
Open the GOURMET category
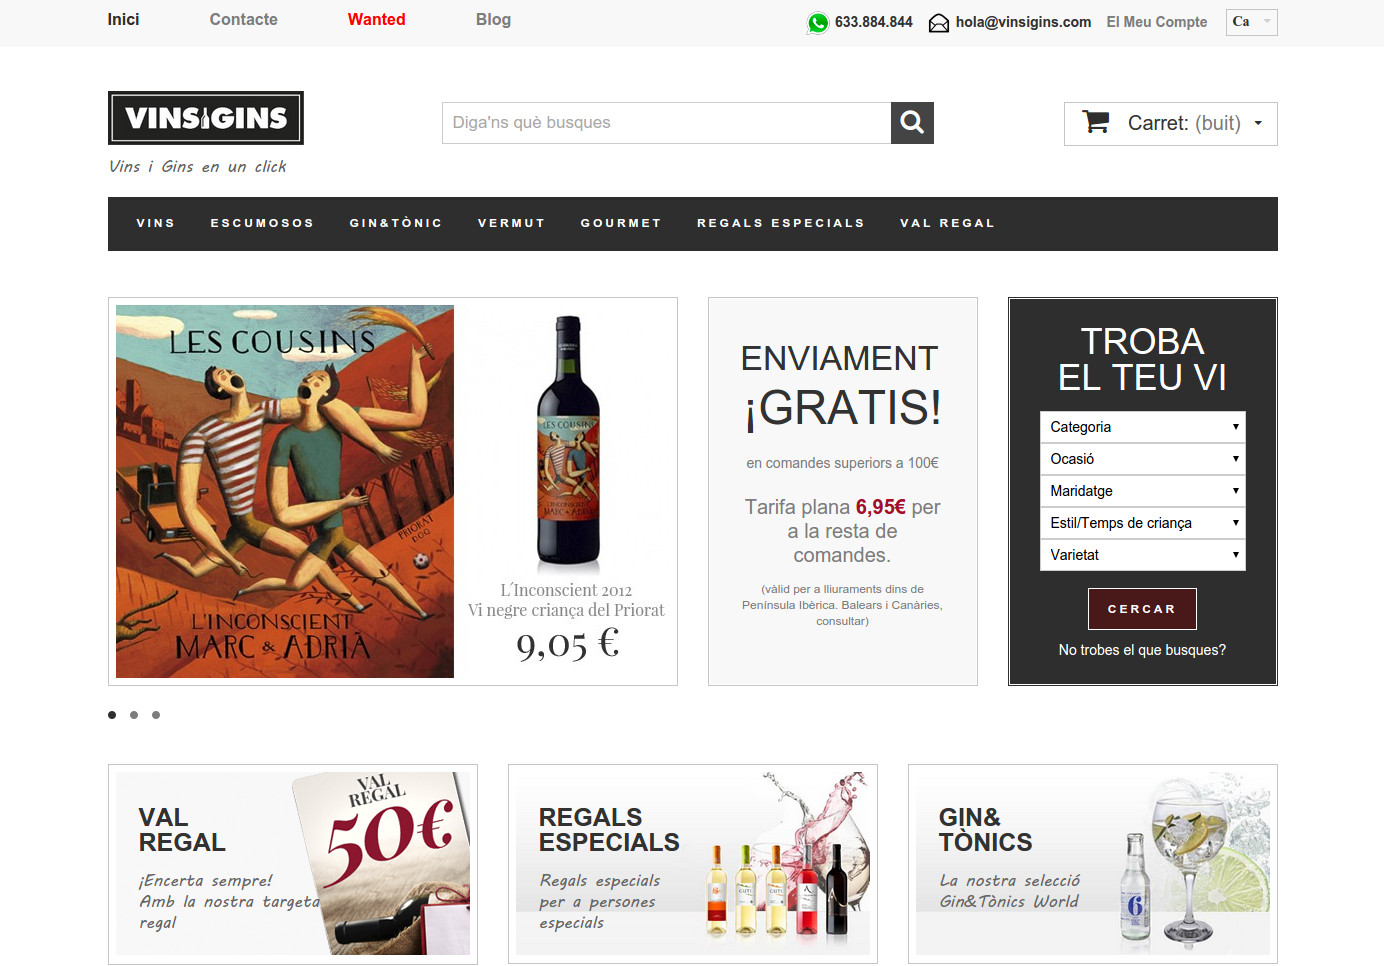point(621,223)
